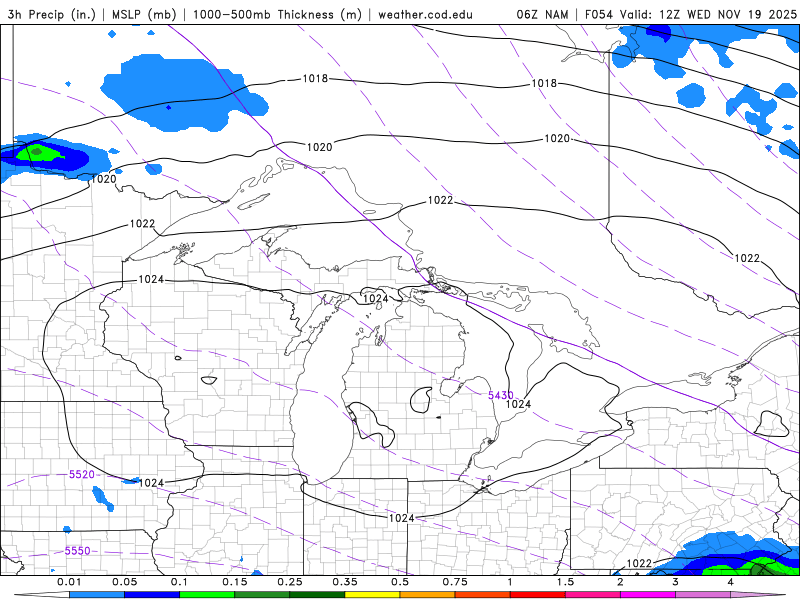Select the orange 0.5 legend swatch

(428, 595)
